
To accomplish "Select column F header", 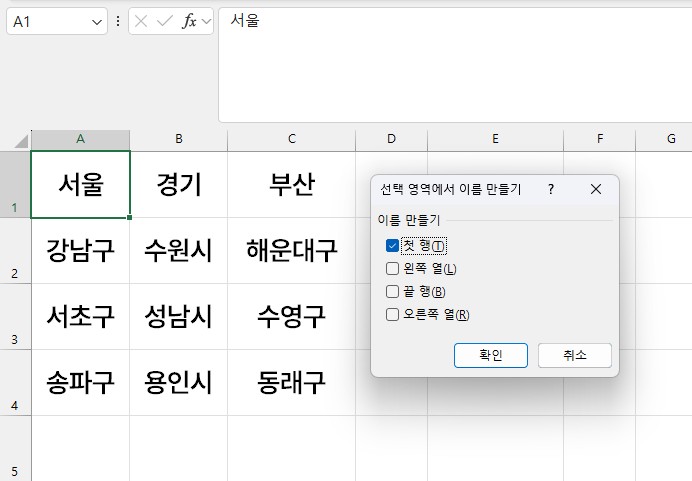I will click(x=600, y=139).
